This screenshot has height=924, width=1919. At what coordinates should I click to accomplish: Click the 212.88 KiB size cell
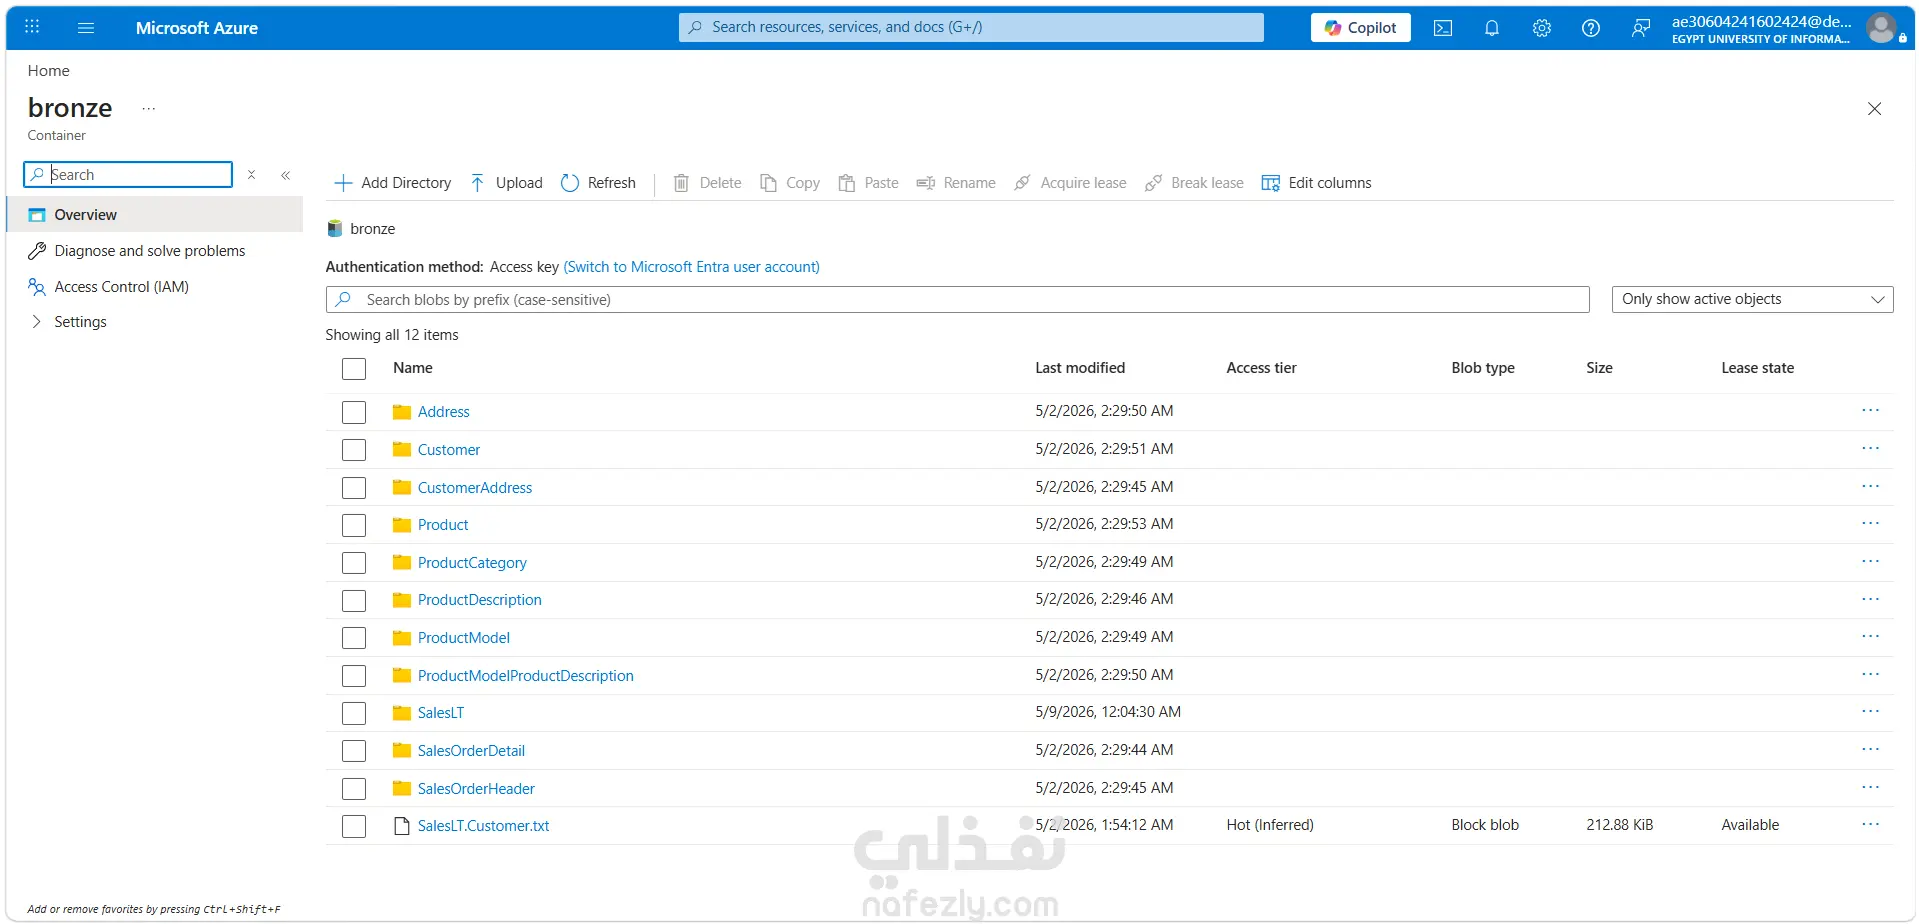coord(1620,825)
